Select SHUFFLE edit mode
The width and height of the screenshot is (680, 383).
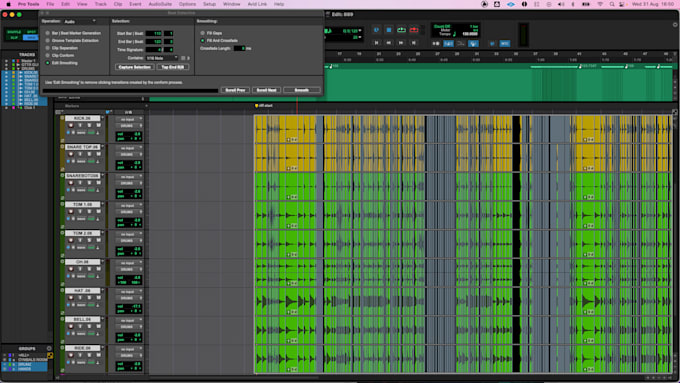pyautogui.click(x=14, y=32)
